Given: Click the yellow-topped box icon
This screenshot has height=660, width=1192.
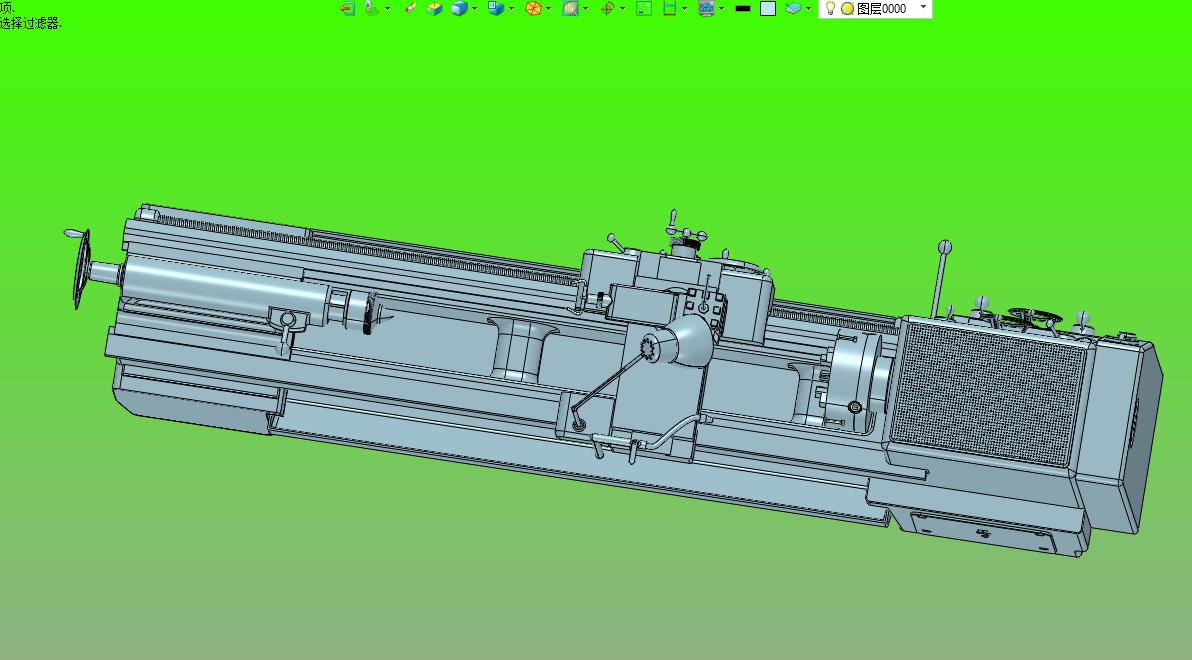Looking at the screenshot, I should point(435,8).
